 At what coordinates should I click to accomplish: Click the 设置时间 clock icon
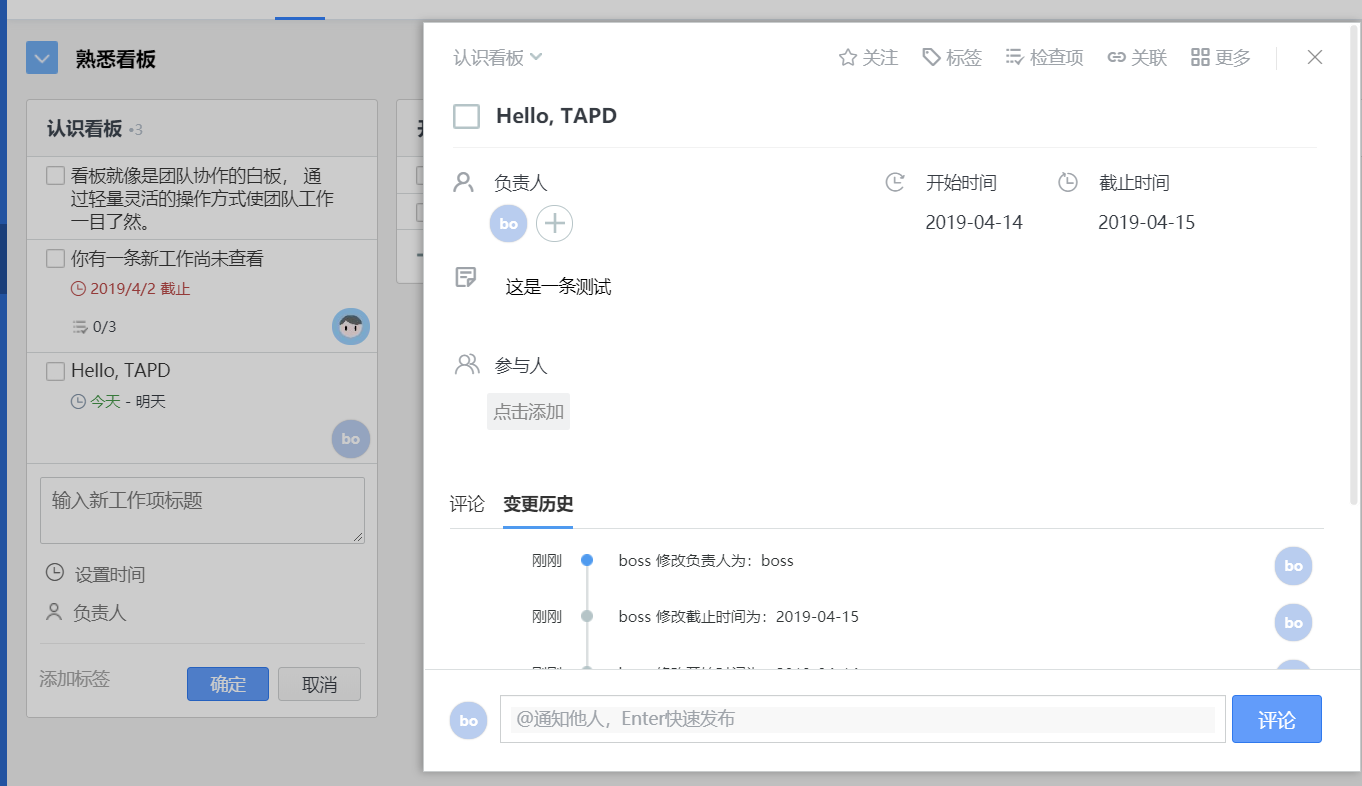[x=52, y=573]
